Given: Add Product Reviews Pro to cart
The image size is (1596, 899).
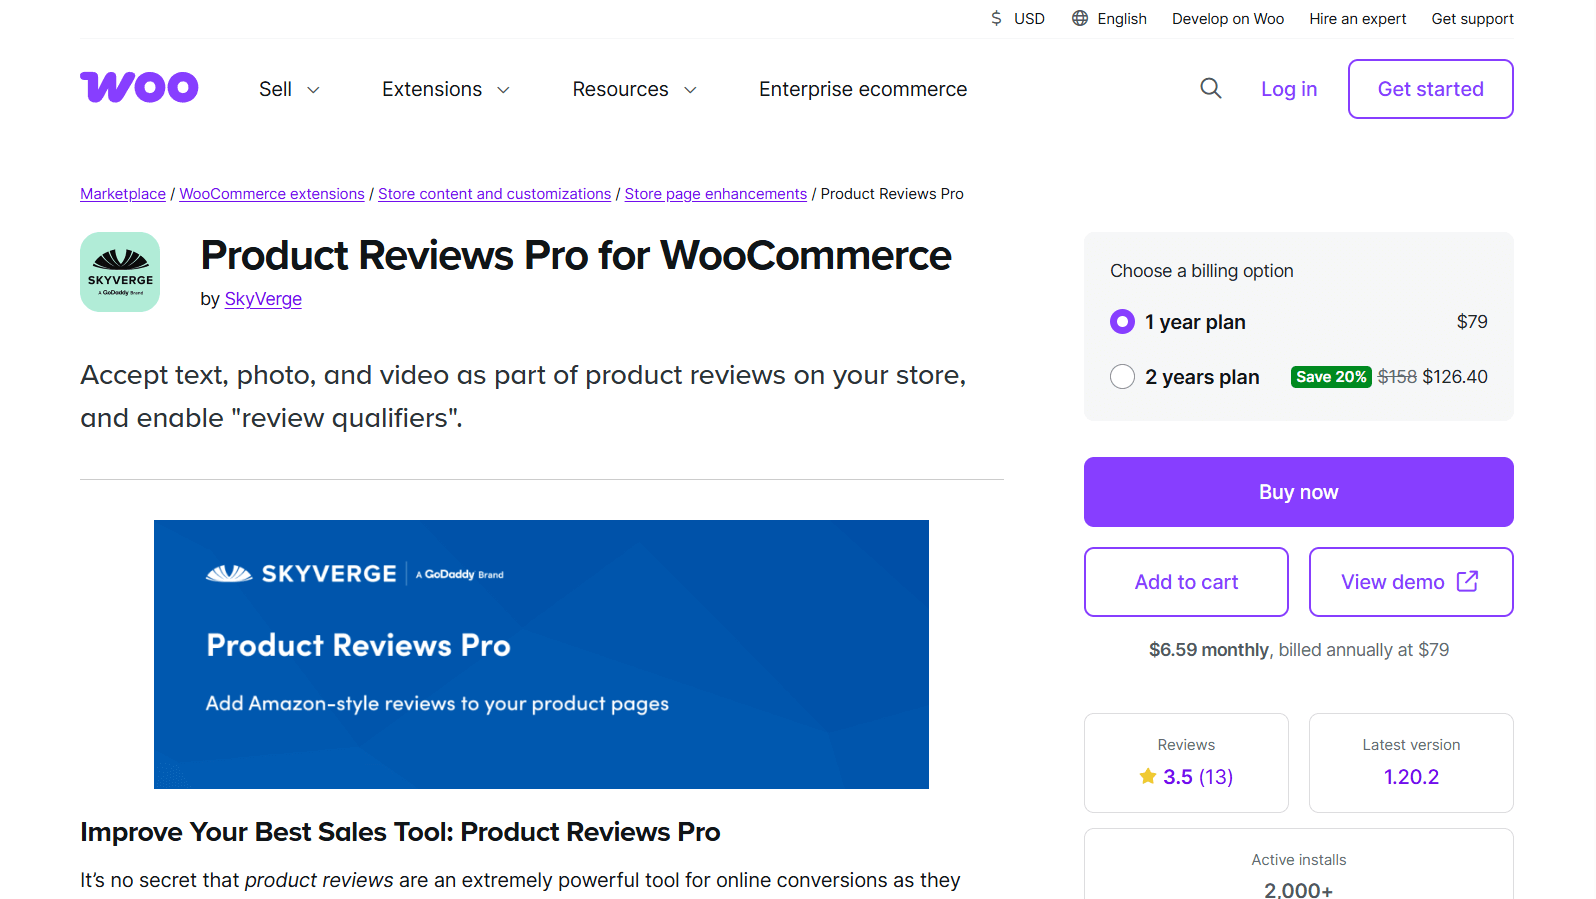Looking at the screenshot, I should (x=1186, y=581).
